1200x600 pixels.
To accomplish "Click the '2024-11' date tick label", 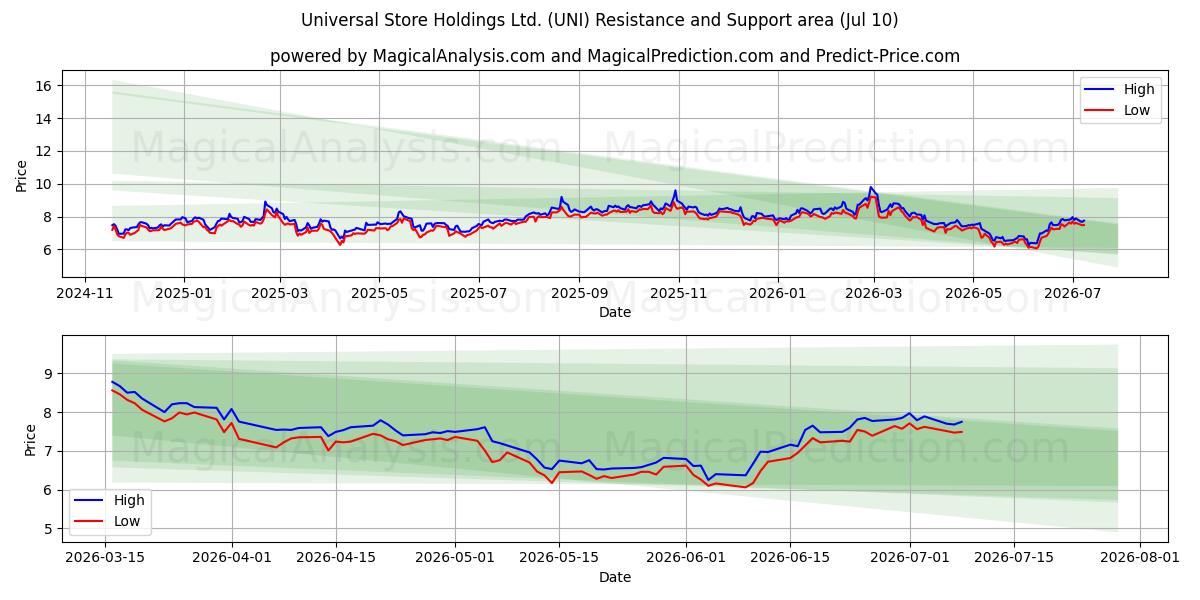I will (85, 293).
